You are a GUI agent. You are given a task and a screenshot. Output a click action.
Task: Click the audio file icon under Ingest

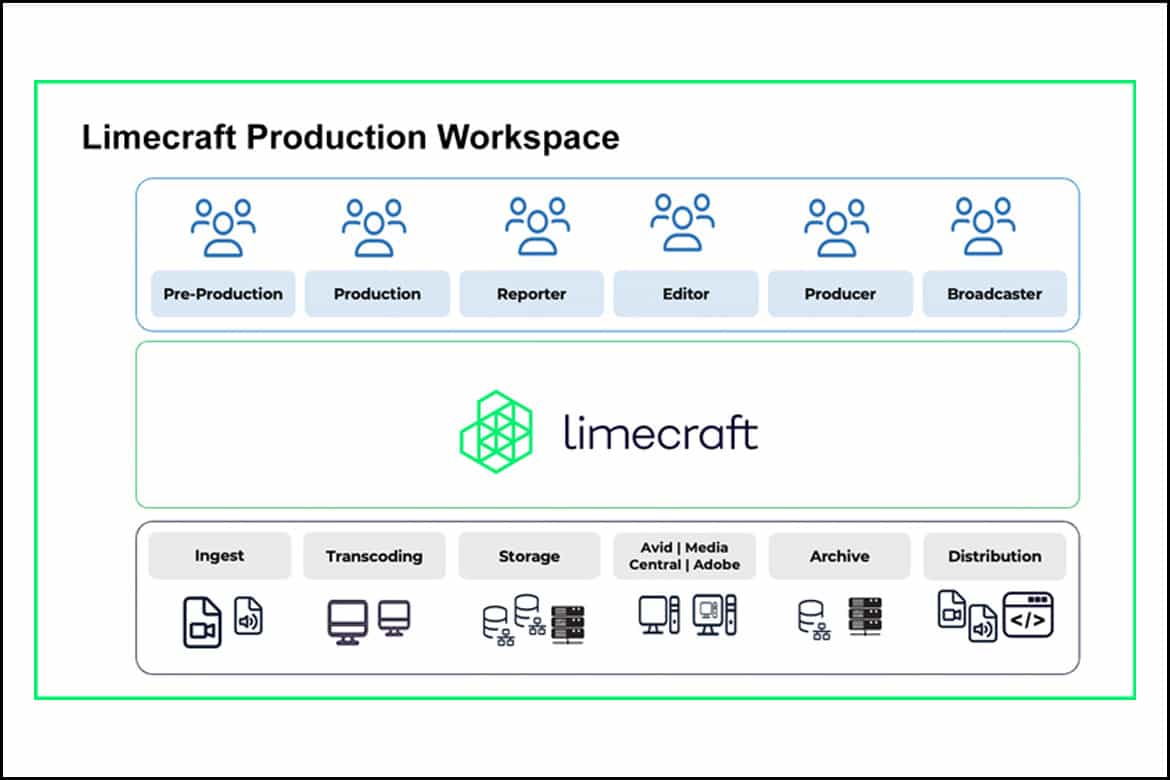248,615
